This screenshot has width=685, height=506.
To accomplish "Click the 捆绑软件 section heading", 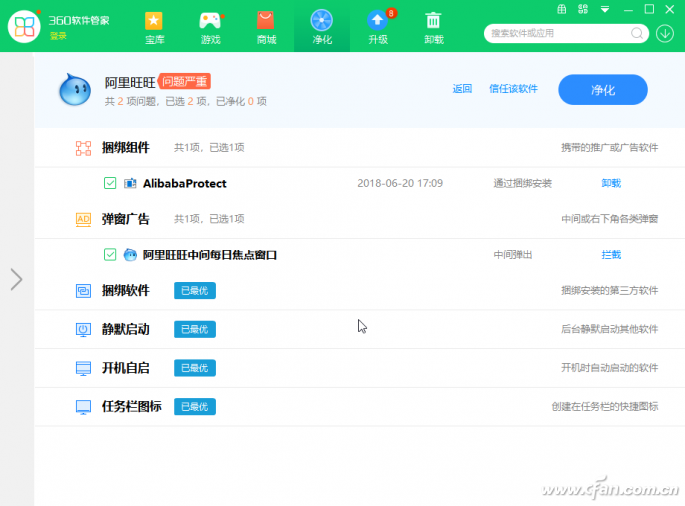I will pyautogui.click(x=126, y=290).
